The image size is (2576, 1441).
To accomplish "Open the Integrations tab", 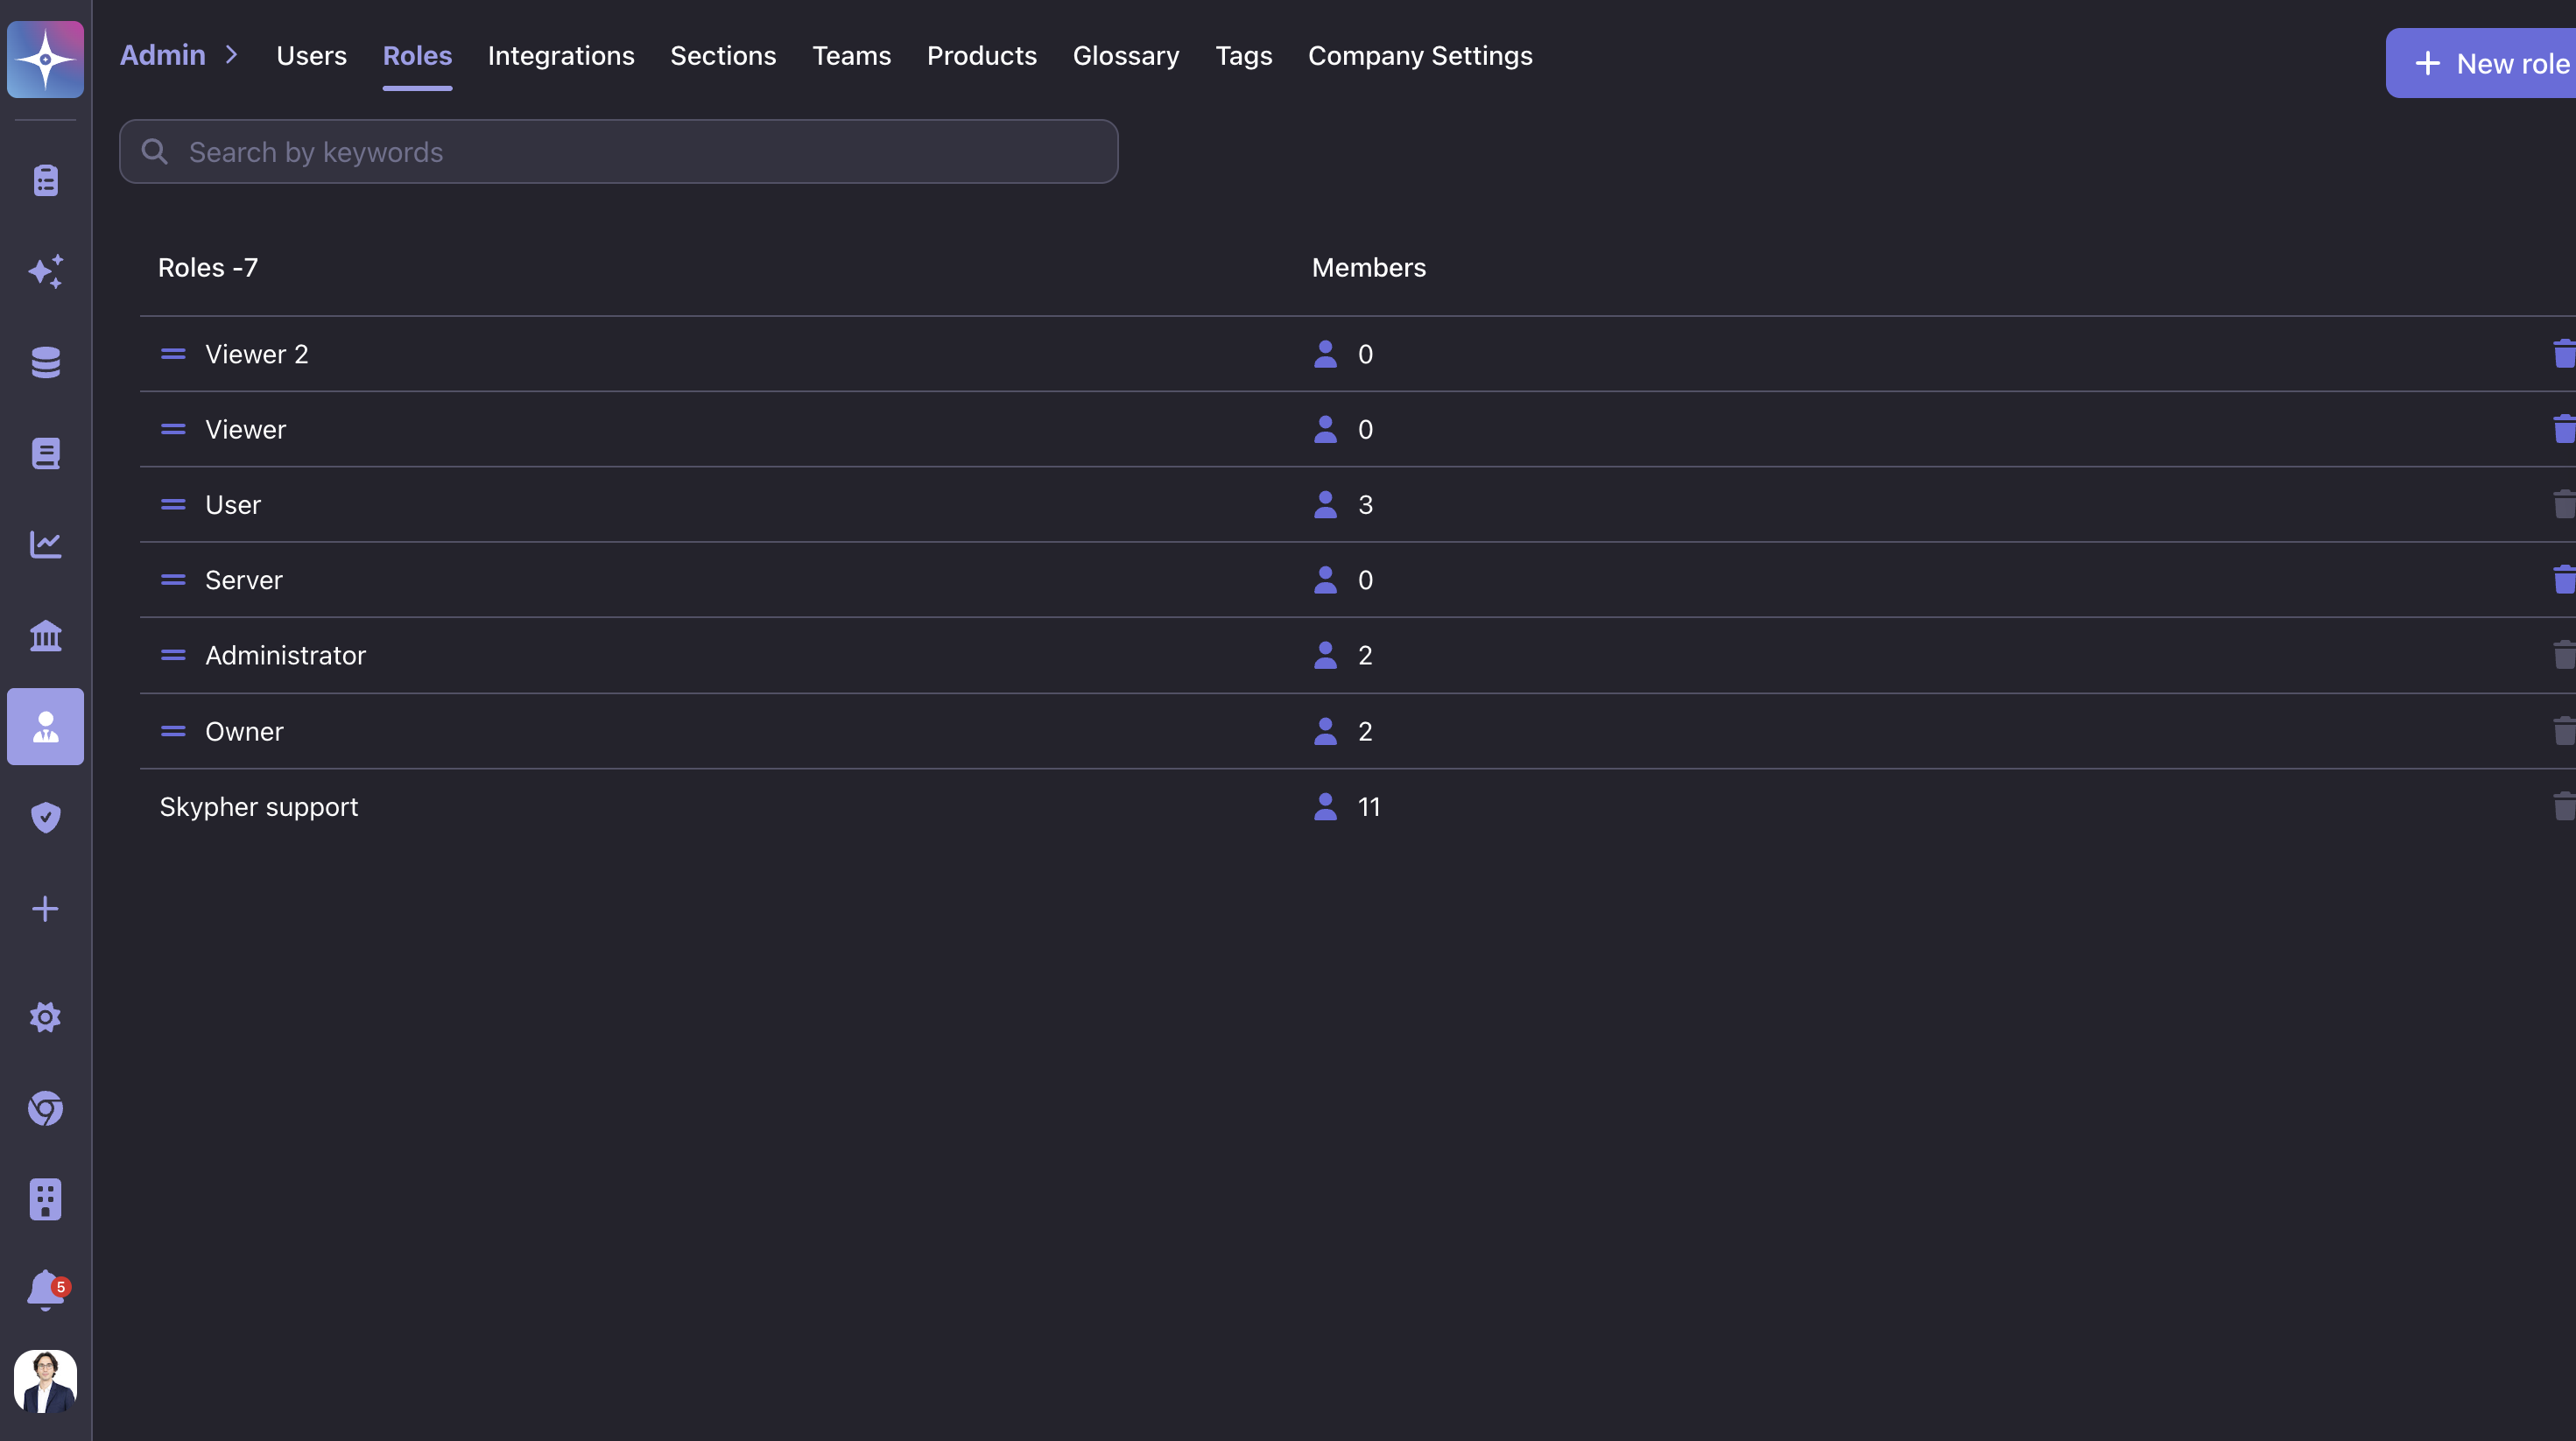I will [560, 56].
